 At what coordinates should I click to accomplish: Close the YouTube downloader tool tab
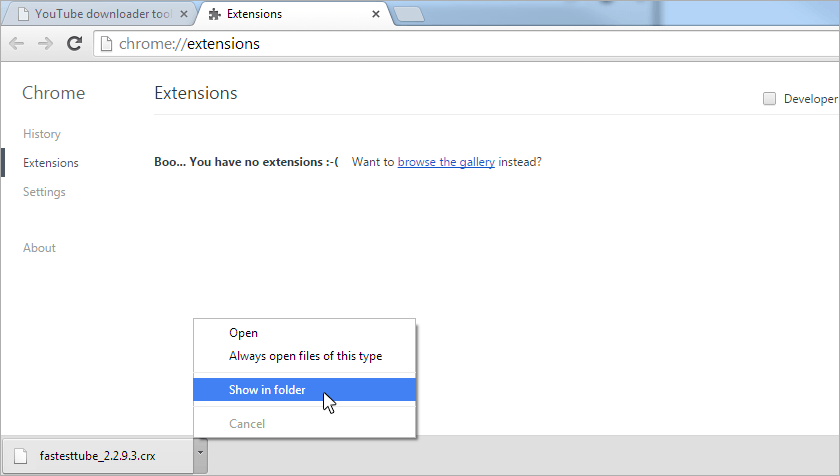tap(181, 15)
